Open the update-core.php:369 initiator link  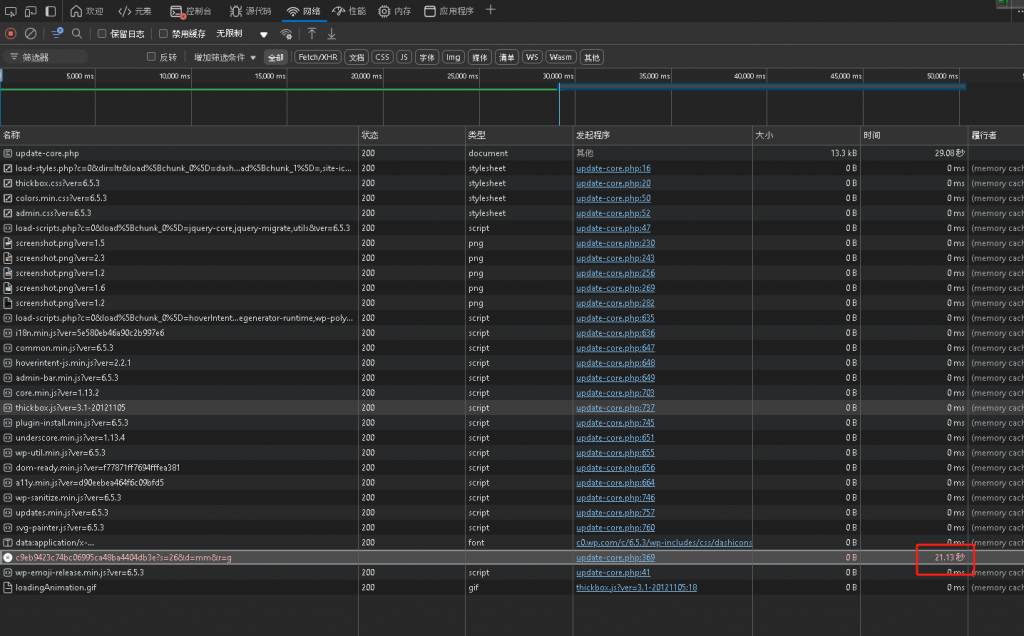(x=615, y=557)
